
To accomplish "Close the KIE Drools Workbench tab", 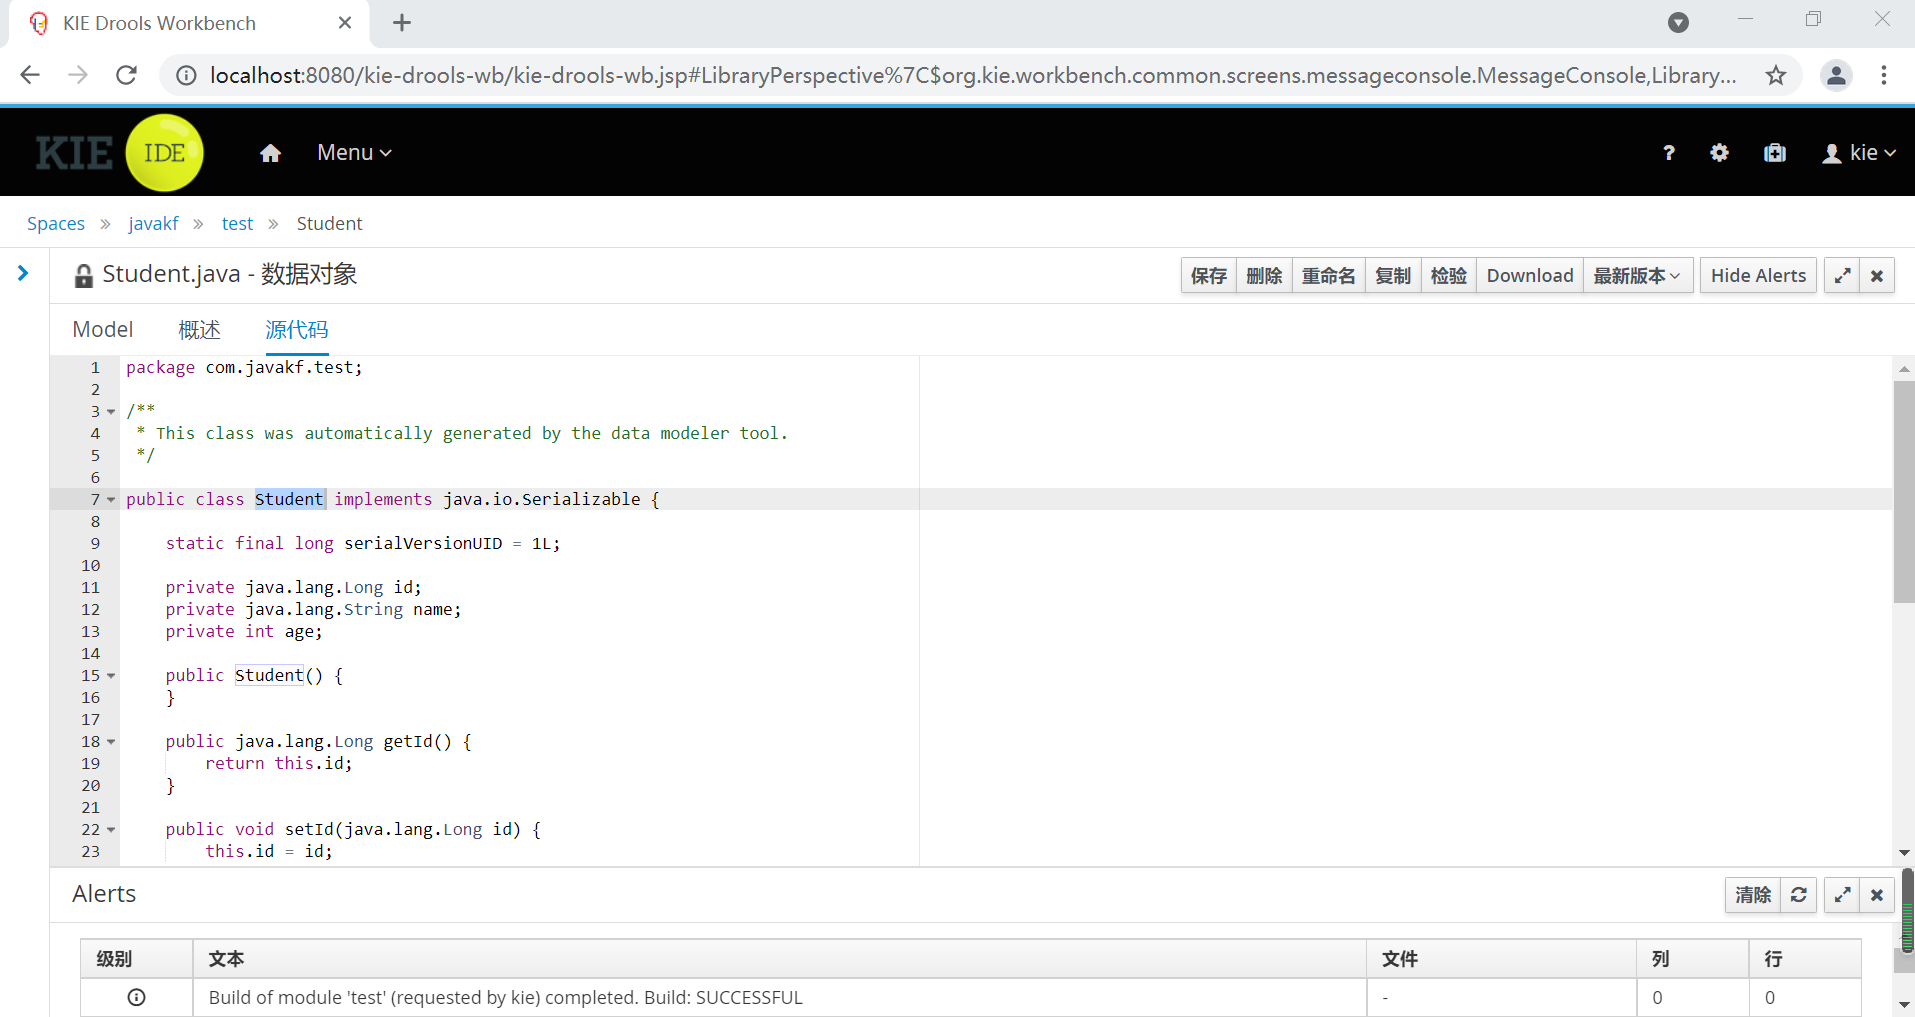I will coord(345,23).
